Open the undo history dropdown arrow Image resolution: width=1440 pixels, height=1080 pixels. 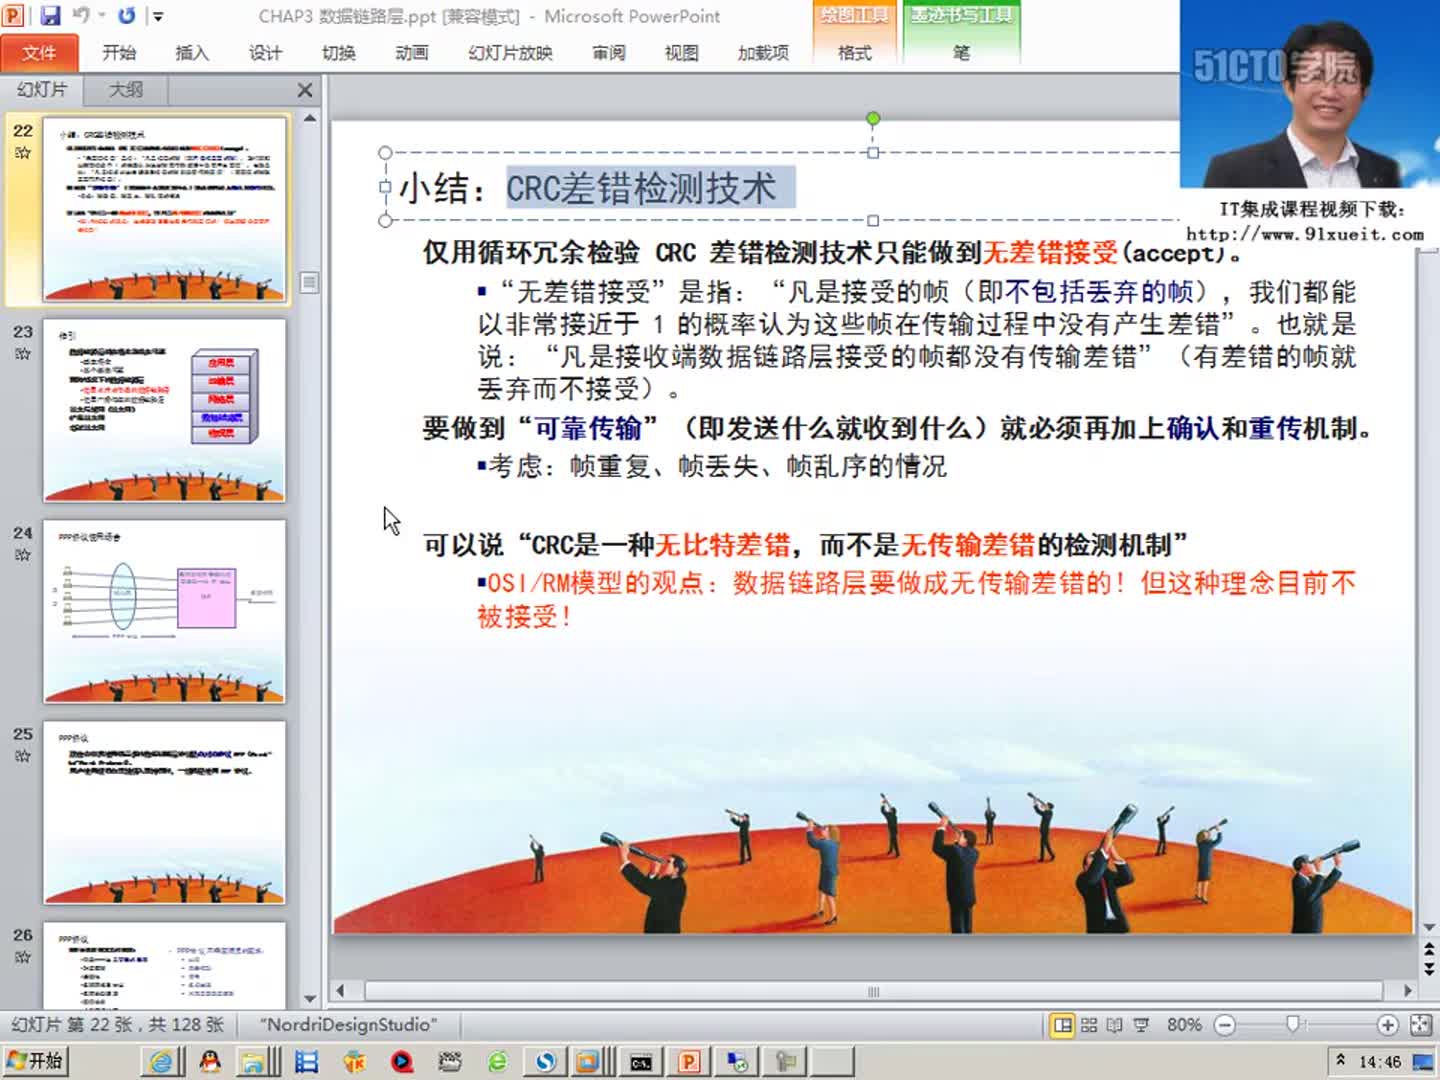point(101,16)
